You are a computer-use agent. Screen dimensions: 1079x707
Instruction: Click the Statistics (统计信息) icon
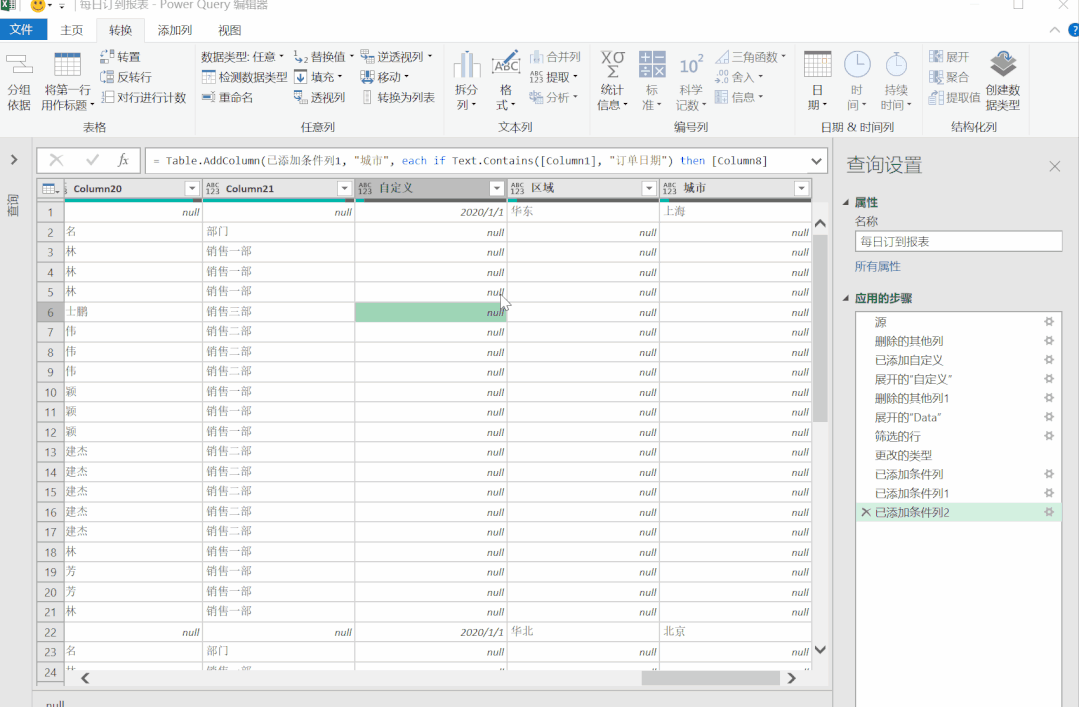(612, 64)
